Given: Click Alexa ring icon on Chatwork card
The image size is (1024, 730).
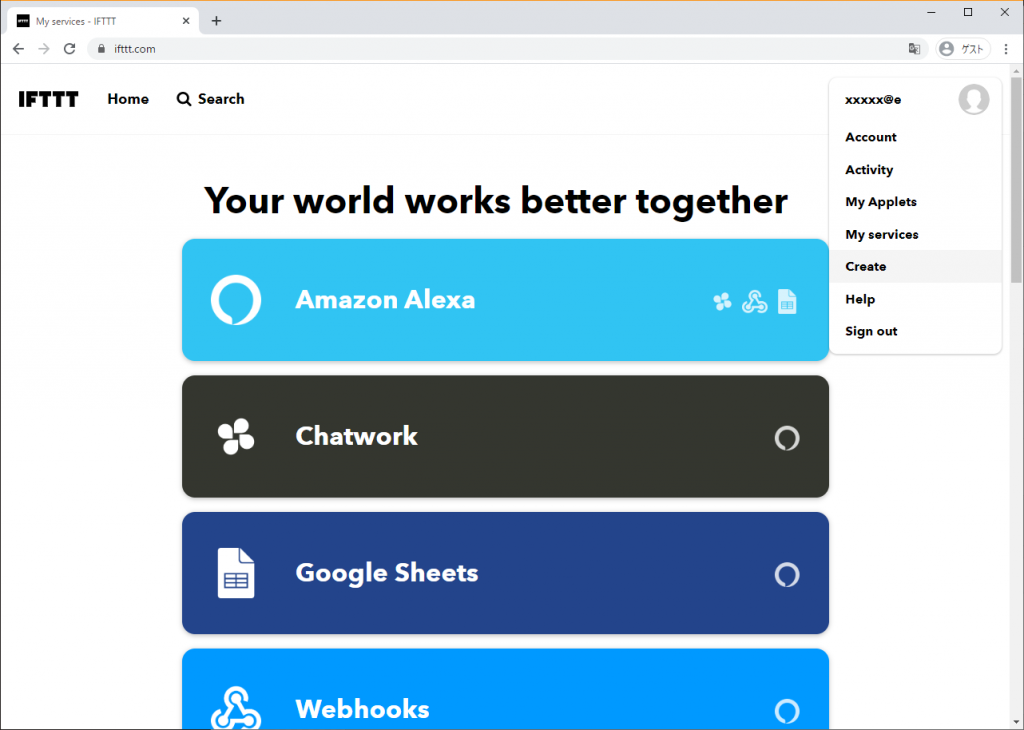Looking at the screenshot, I should click(787, 438).
